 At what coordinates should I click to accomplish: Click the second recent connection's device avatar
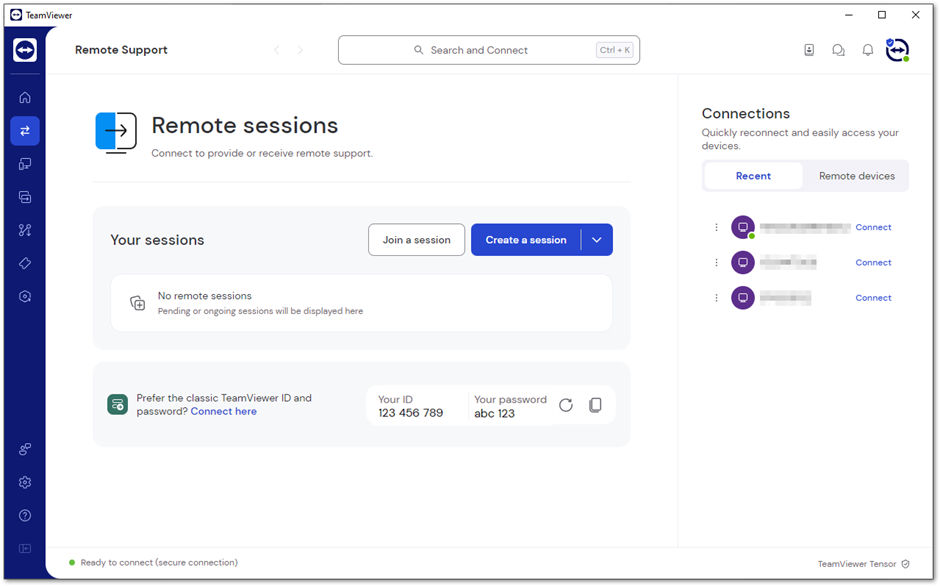coord(743,263)
